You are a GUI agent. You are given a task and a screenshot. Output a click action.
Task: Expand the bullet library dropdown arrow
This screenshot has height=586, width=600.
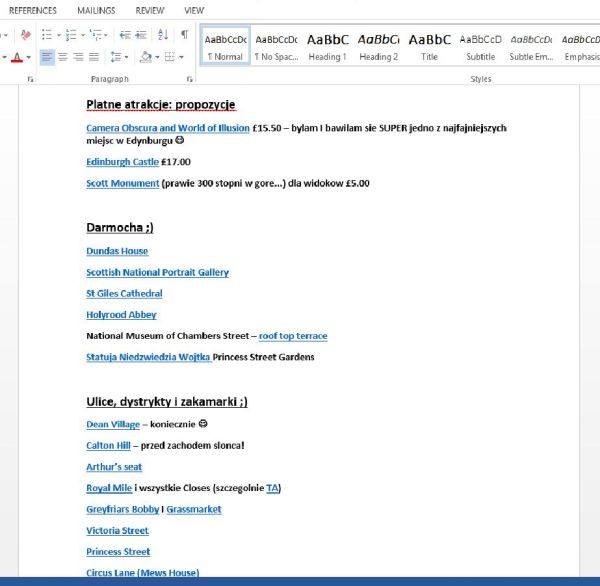tap(59, 35)
